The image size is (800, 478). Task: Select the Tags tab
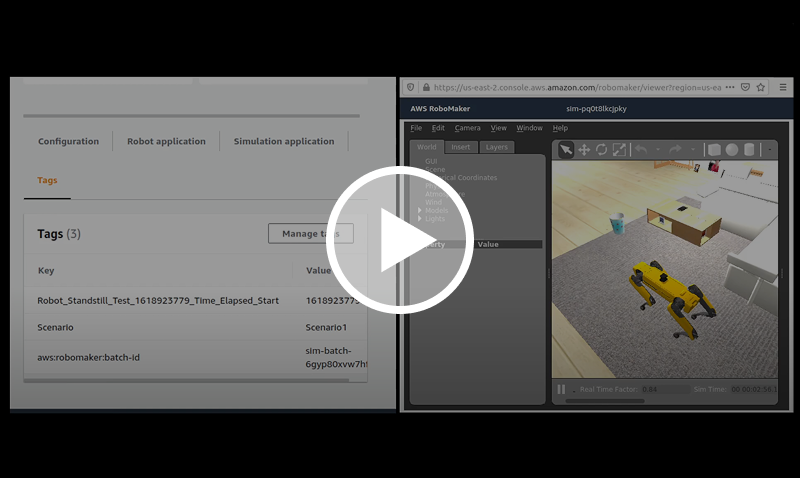pyautogui.click(x=47, y=180)
